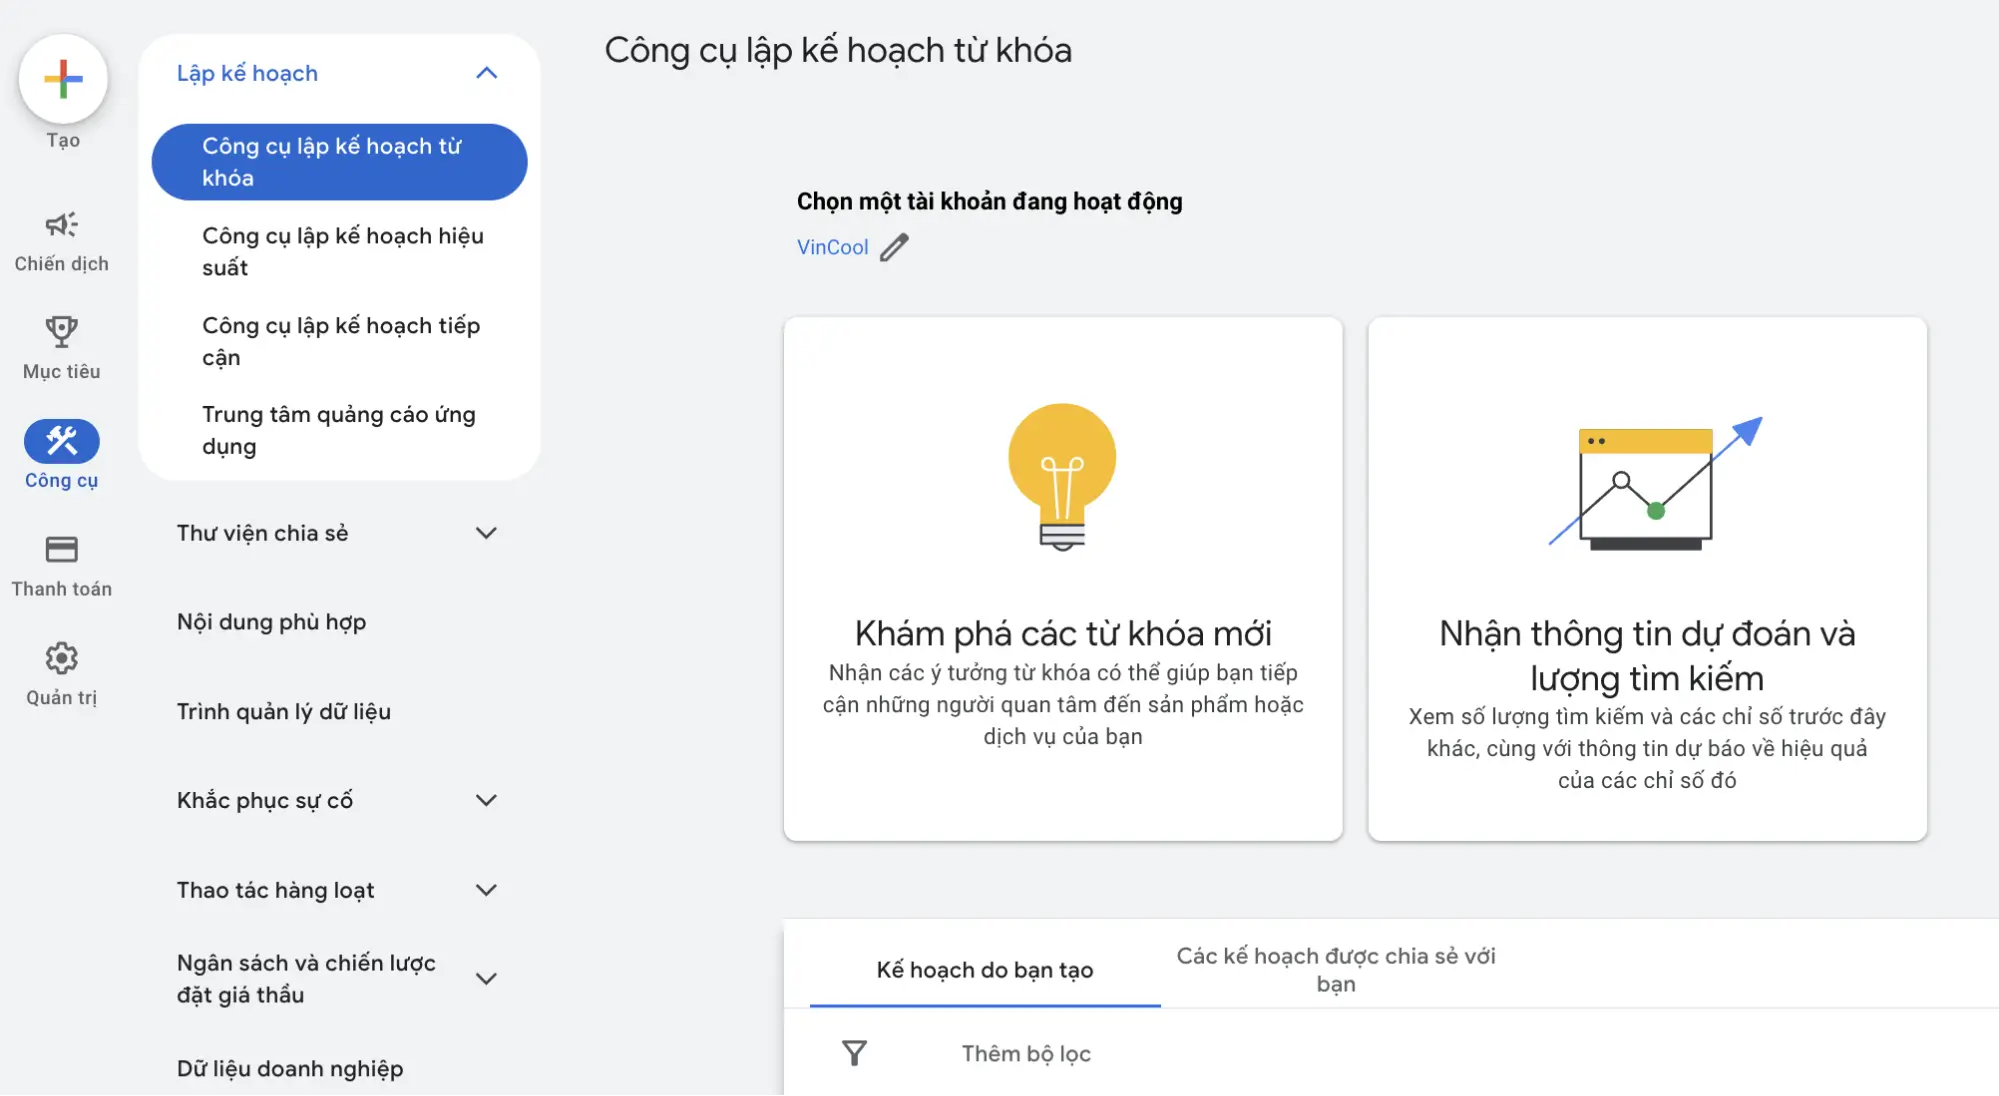
Task: Click the Ngân sách và chiến lược label
Action: click(x=306, y=979)
